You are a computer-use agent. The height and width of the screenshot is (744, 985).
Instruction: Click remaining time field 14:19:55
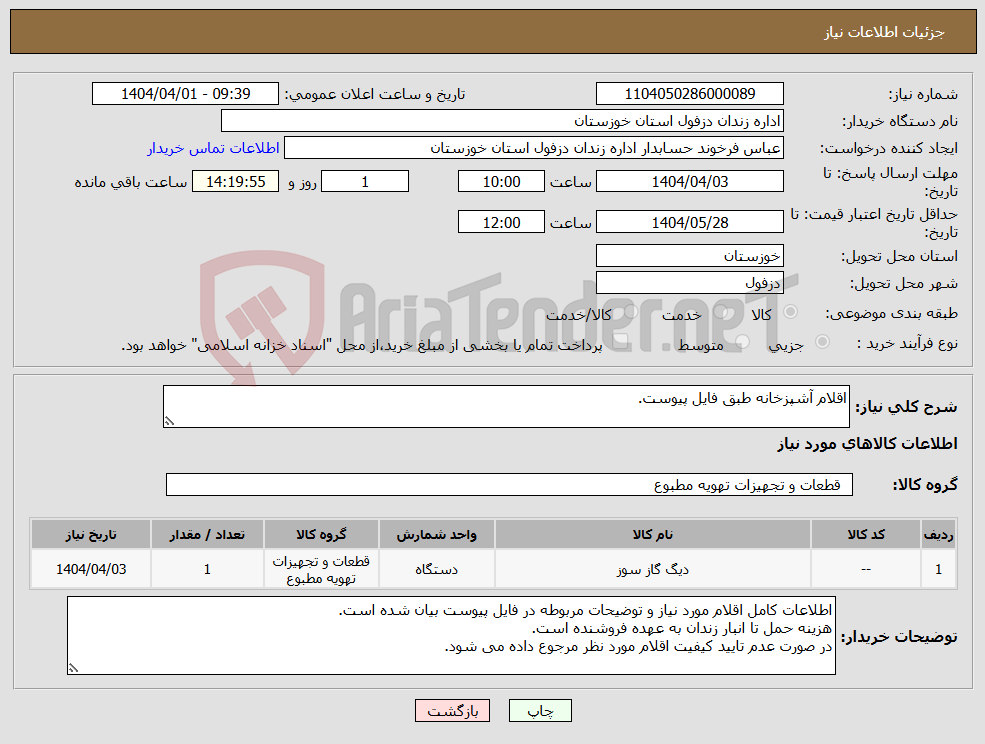236,182
